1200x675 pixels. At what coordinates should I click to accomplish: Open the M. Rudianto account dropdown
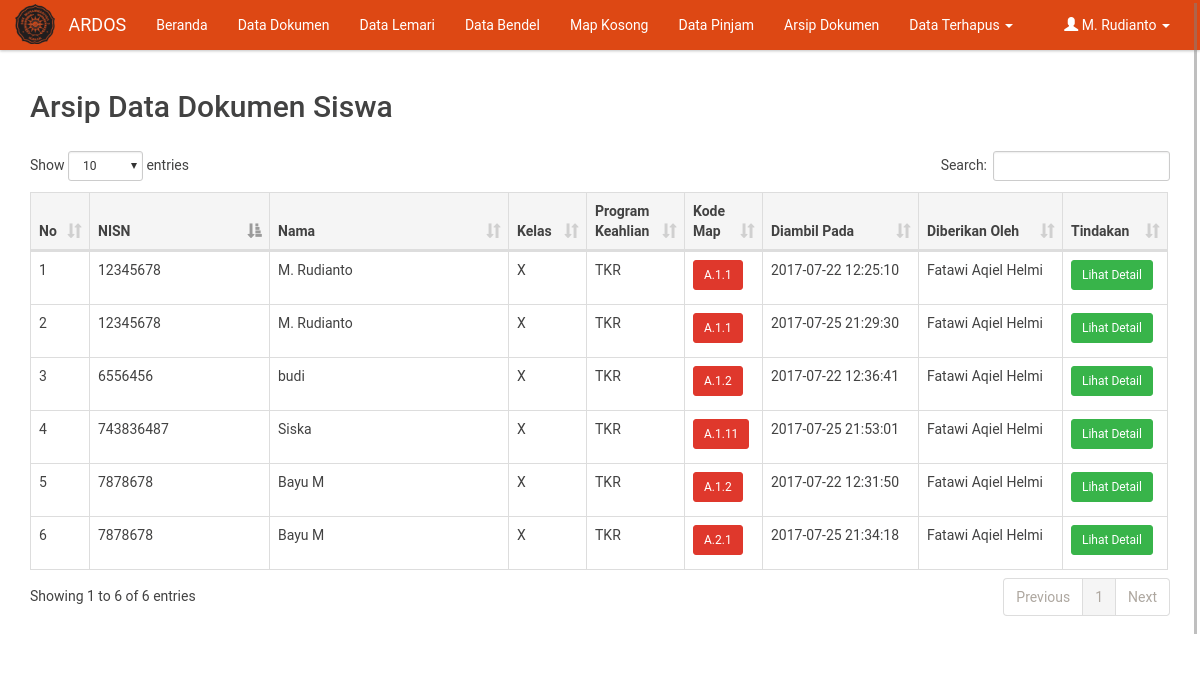pos(1117,24)
